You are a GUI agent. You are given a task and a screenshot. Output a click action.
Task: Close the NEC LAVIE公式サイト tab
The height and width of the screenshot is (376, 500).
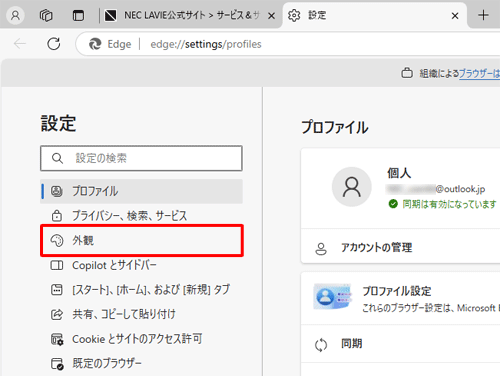pos(272,16)
